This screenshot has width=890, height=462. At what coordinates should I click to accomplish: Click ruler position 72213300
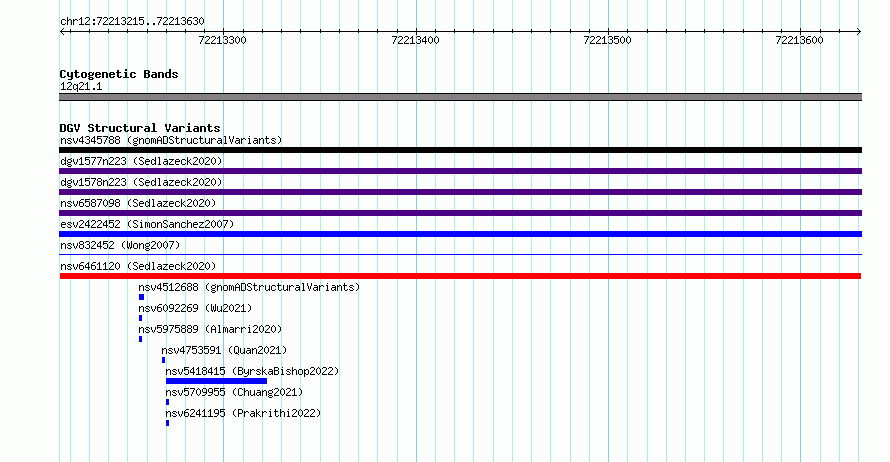(x=222, y=40)
